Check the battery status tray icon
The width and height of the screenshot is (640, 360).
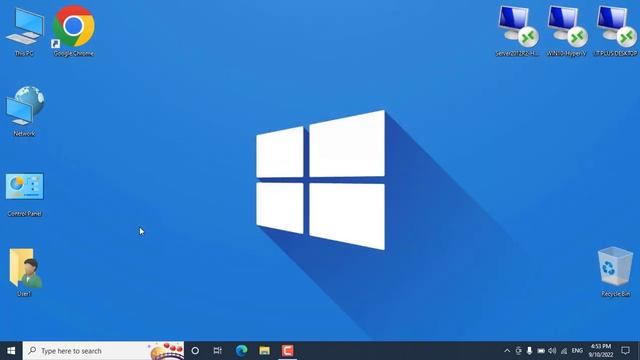coord(541,351)
